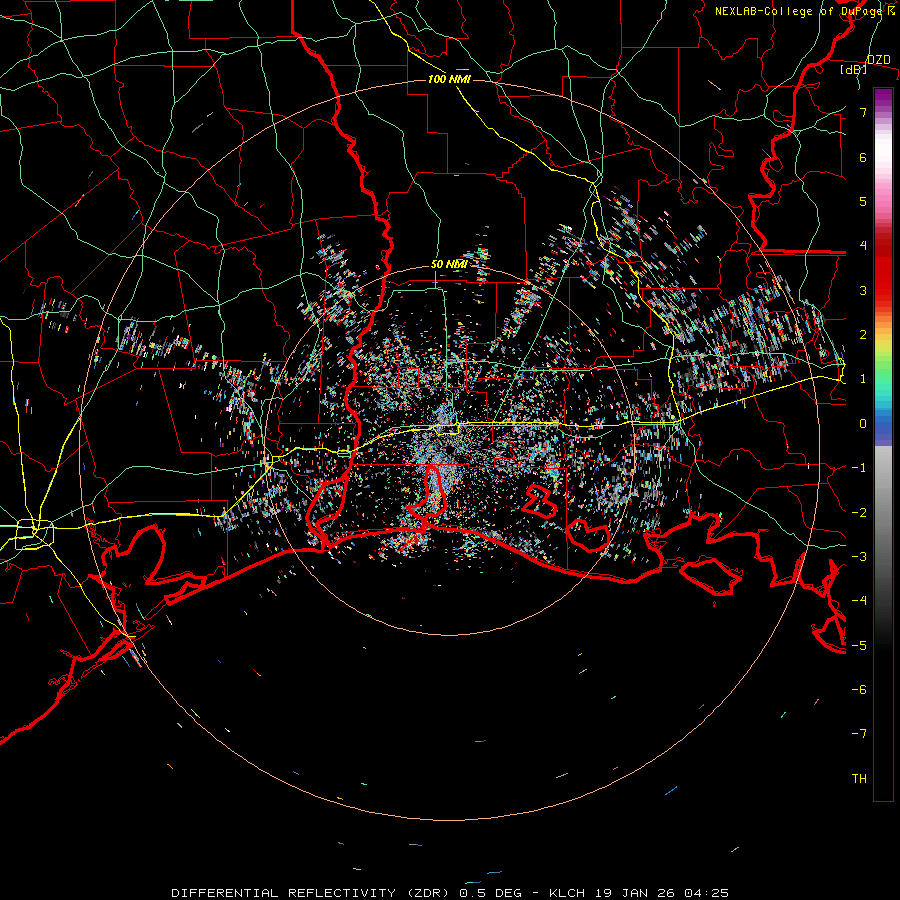This screenshot has width=900, height=900.
Task: Click the red 3 dB band of color bar
Action: point(883,281)
